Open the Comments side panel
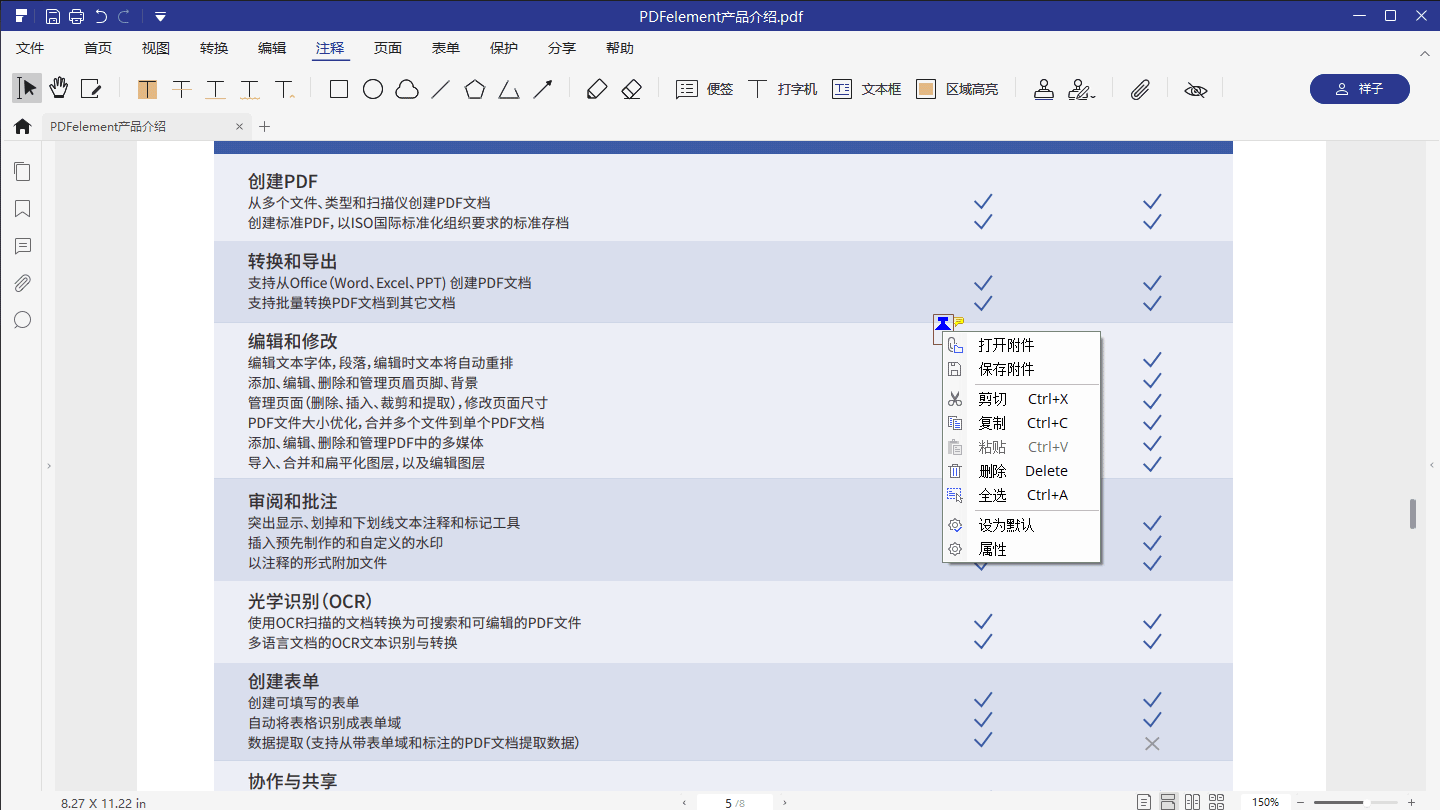Viewport: 1440px width, 810px height. (x=22, y=246)
